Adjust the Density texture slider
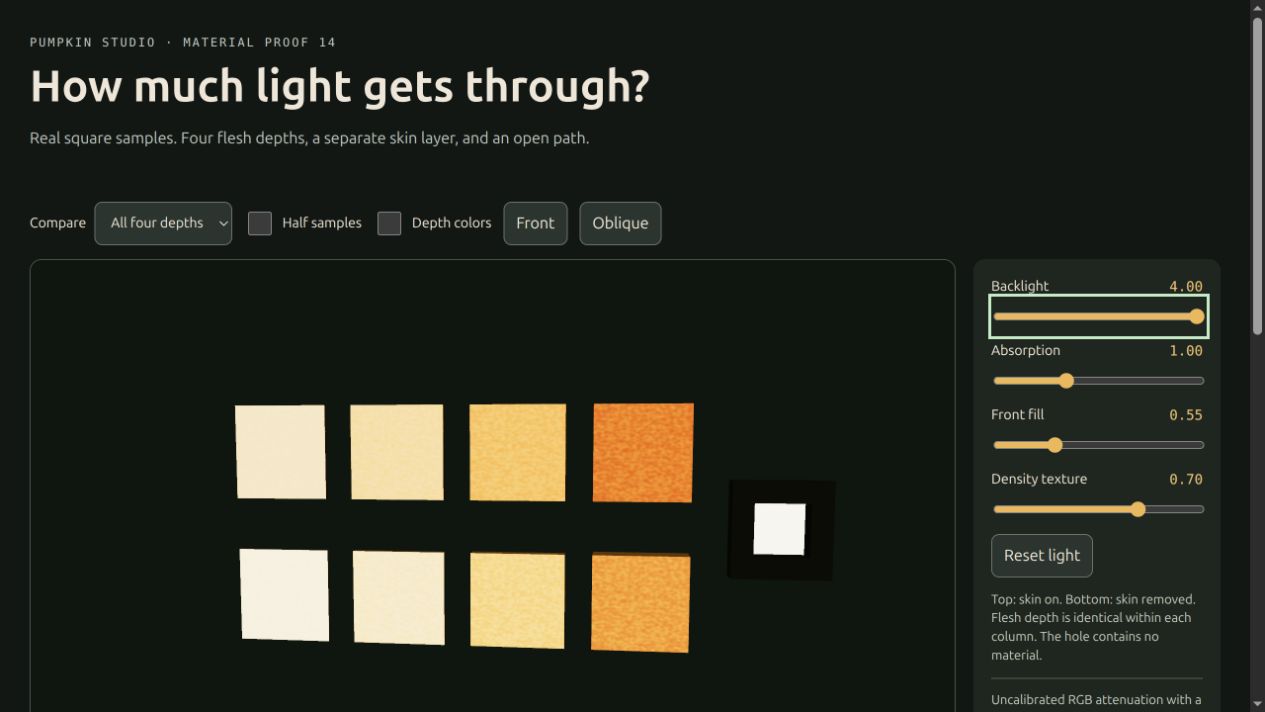Screen dimensions: 1265x712 click(1098, 509)
